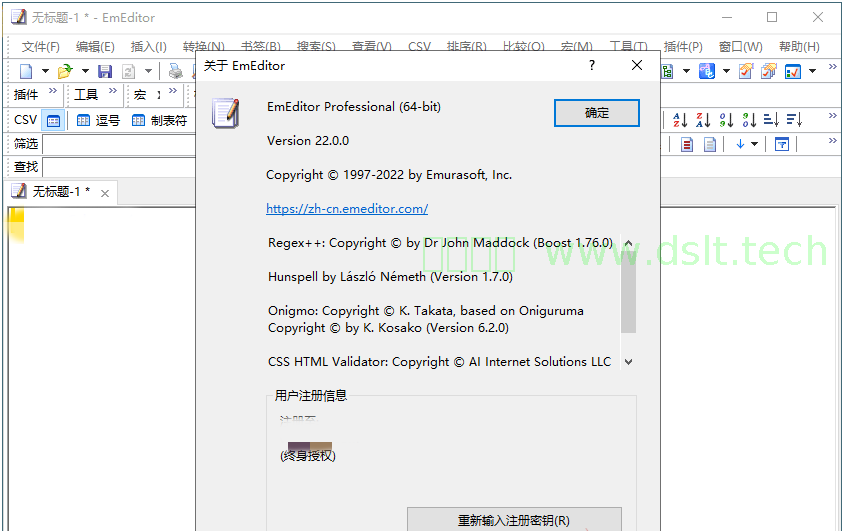Image resolution: width=842 pixels, height=531 pixels.
Task: Open dropdown arrow next to Open folder
Action: pos(85,71)
